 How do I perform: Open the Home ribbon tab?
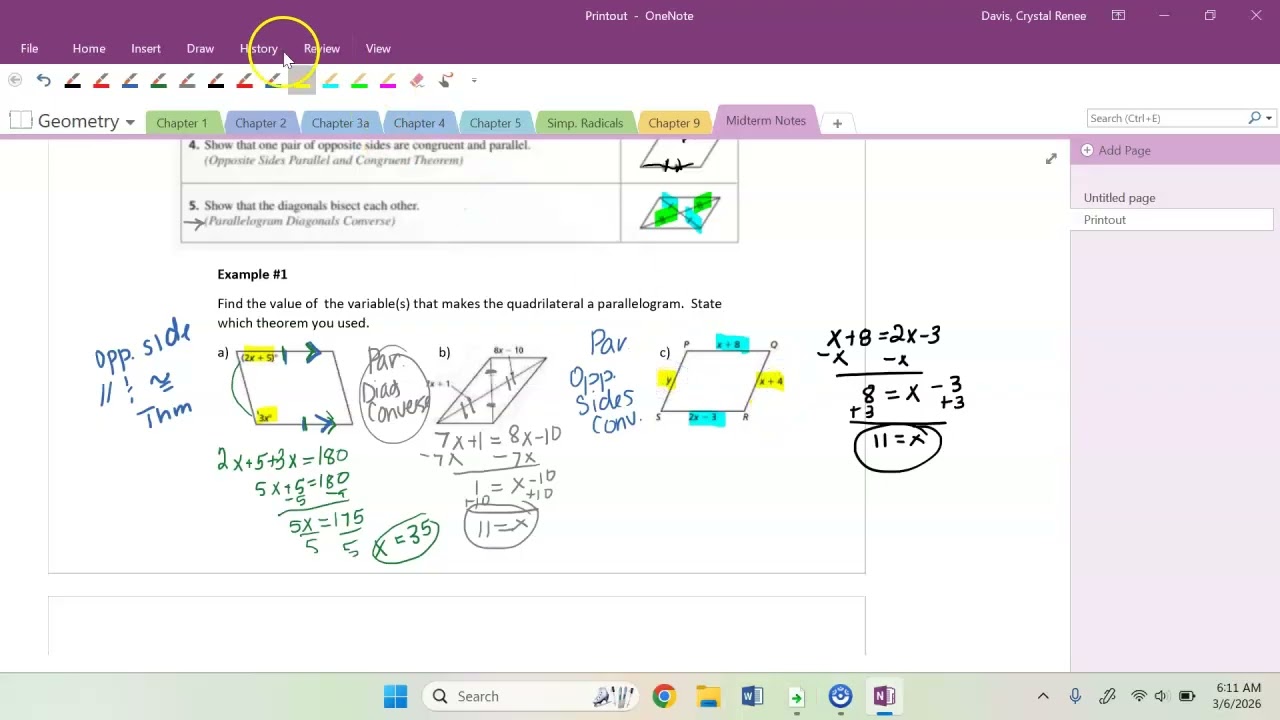tap(89, 48)
